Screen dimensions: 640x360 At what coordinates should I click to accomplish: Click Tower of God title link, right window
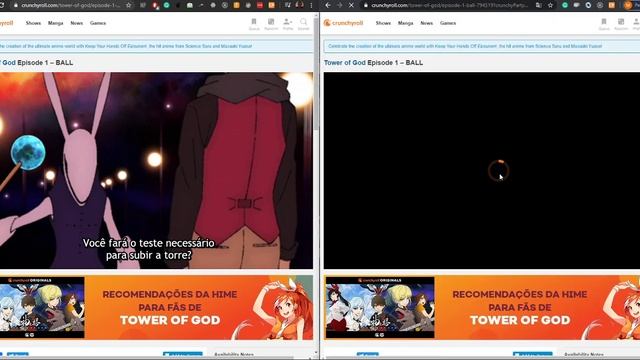coord(344,63)
